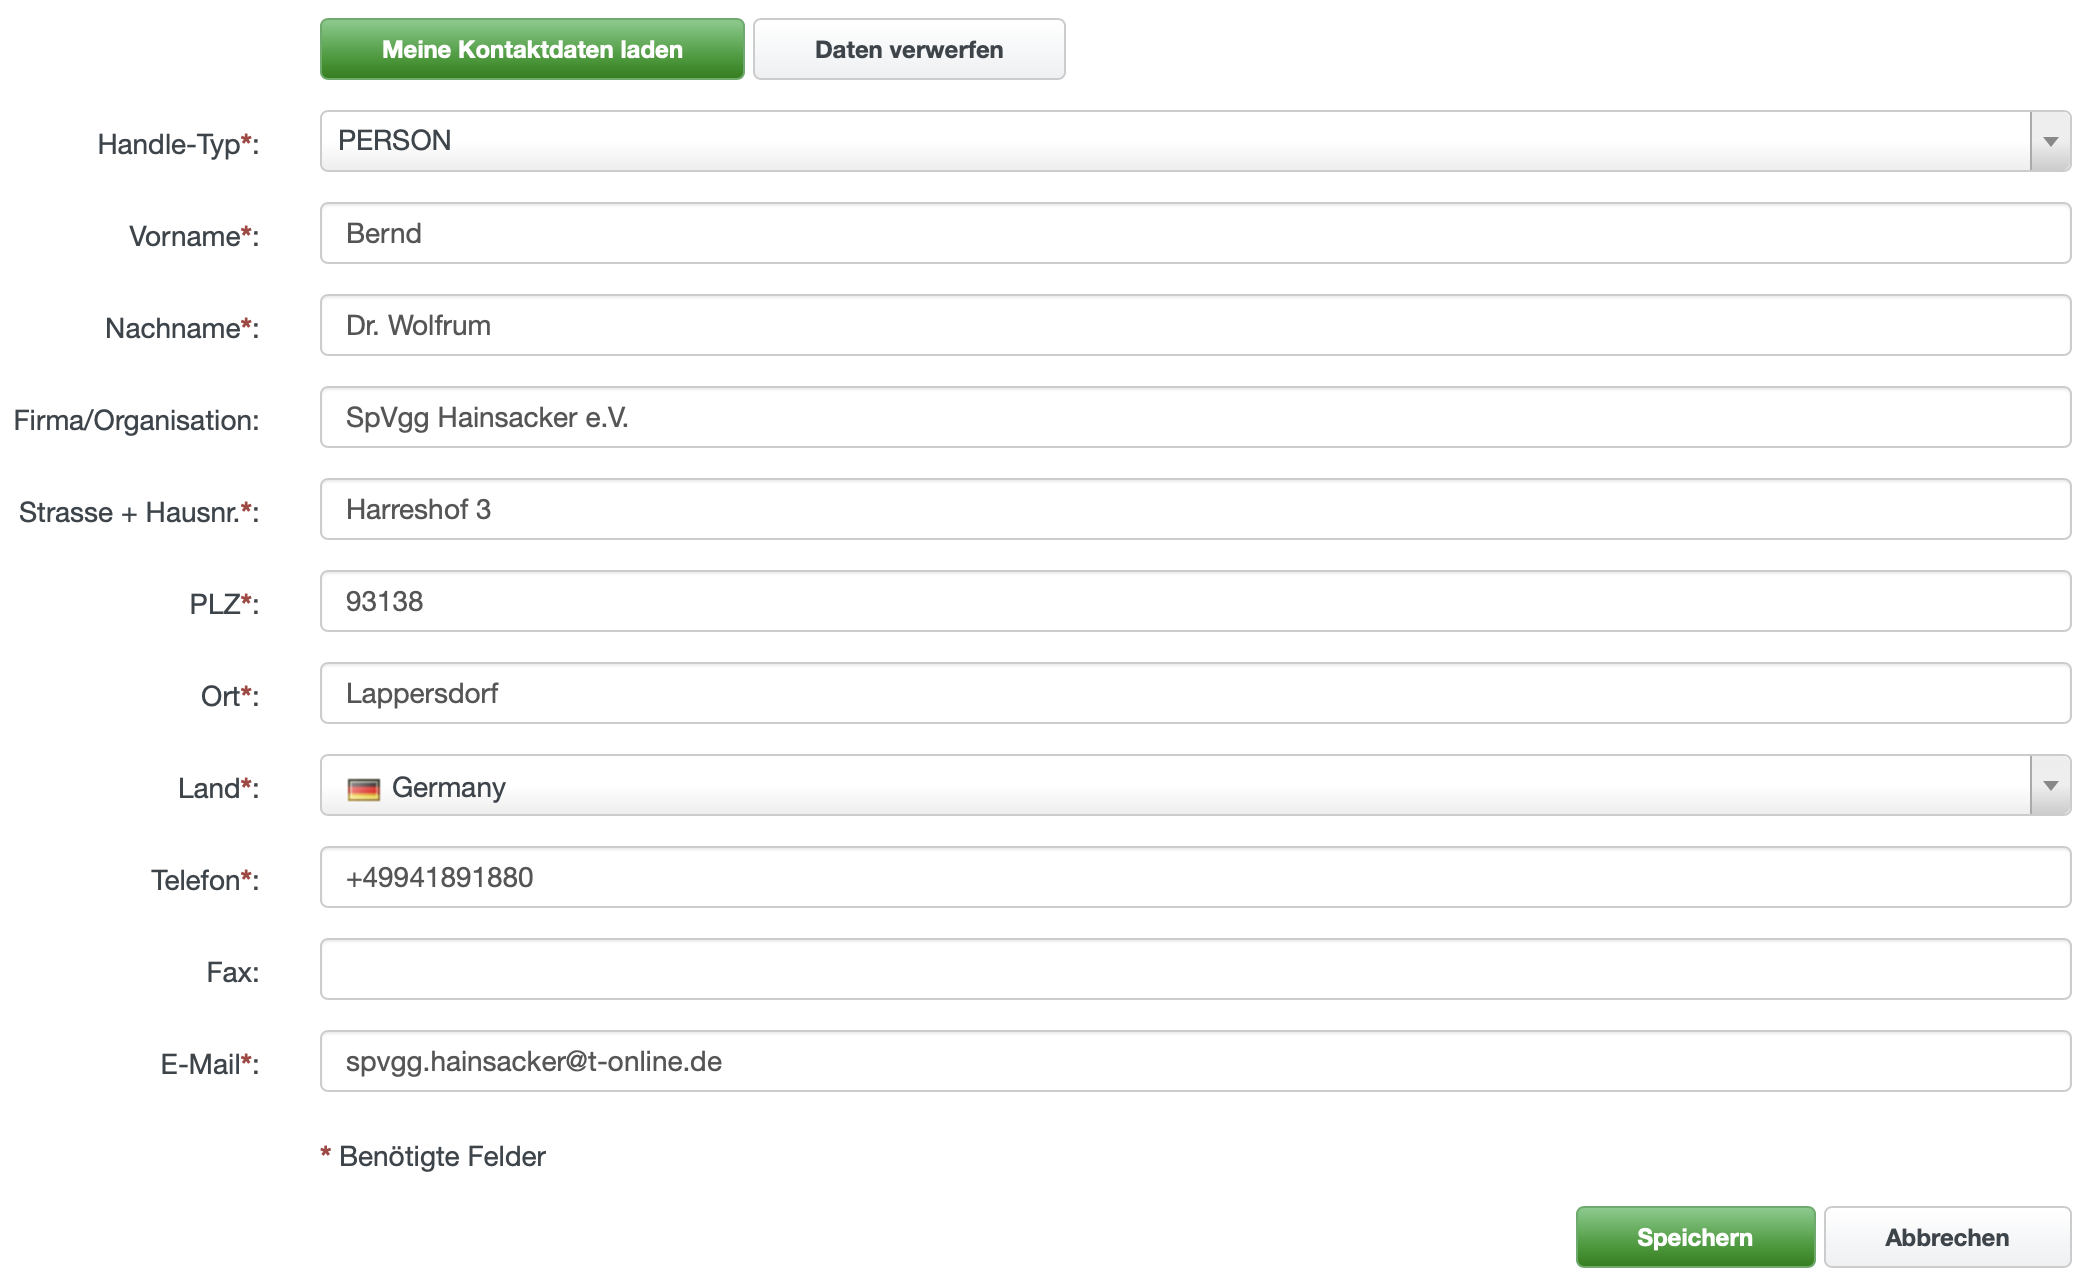
Task: Click the Germany flag icon in Land field
Action: 363,789
